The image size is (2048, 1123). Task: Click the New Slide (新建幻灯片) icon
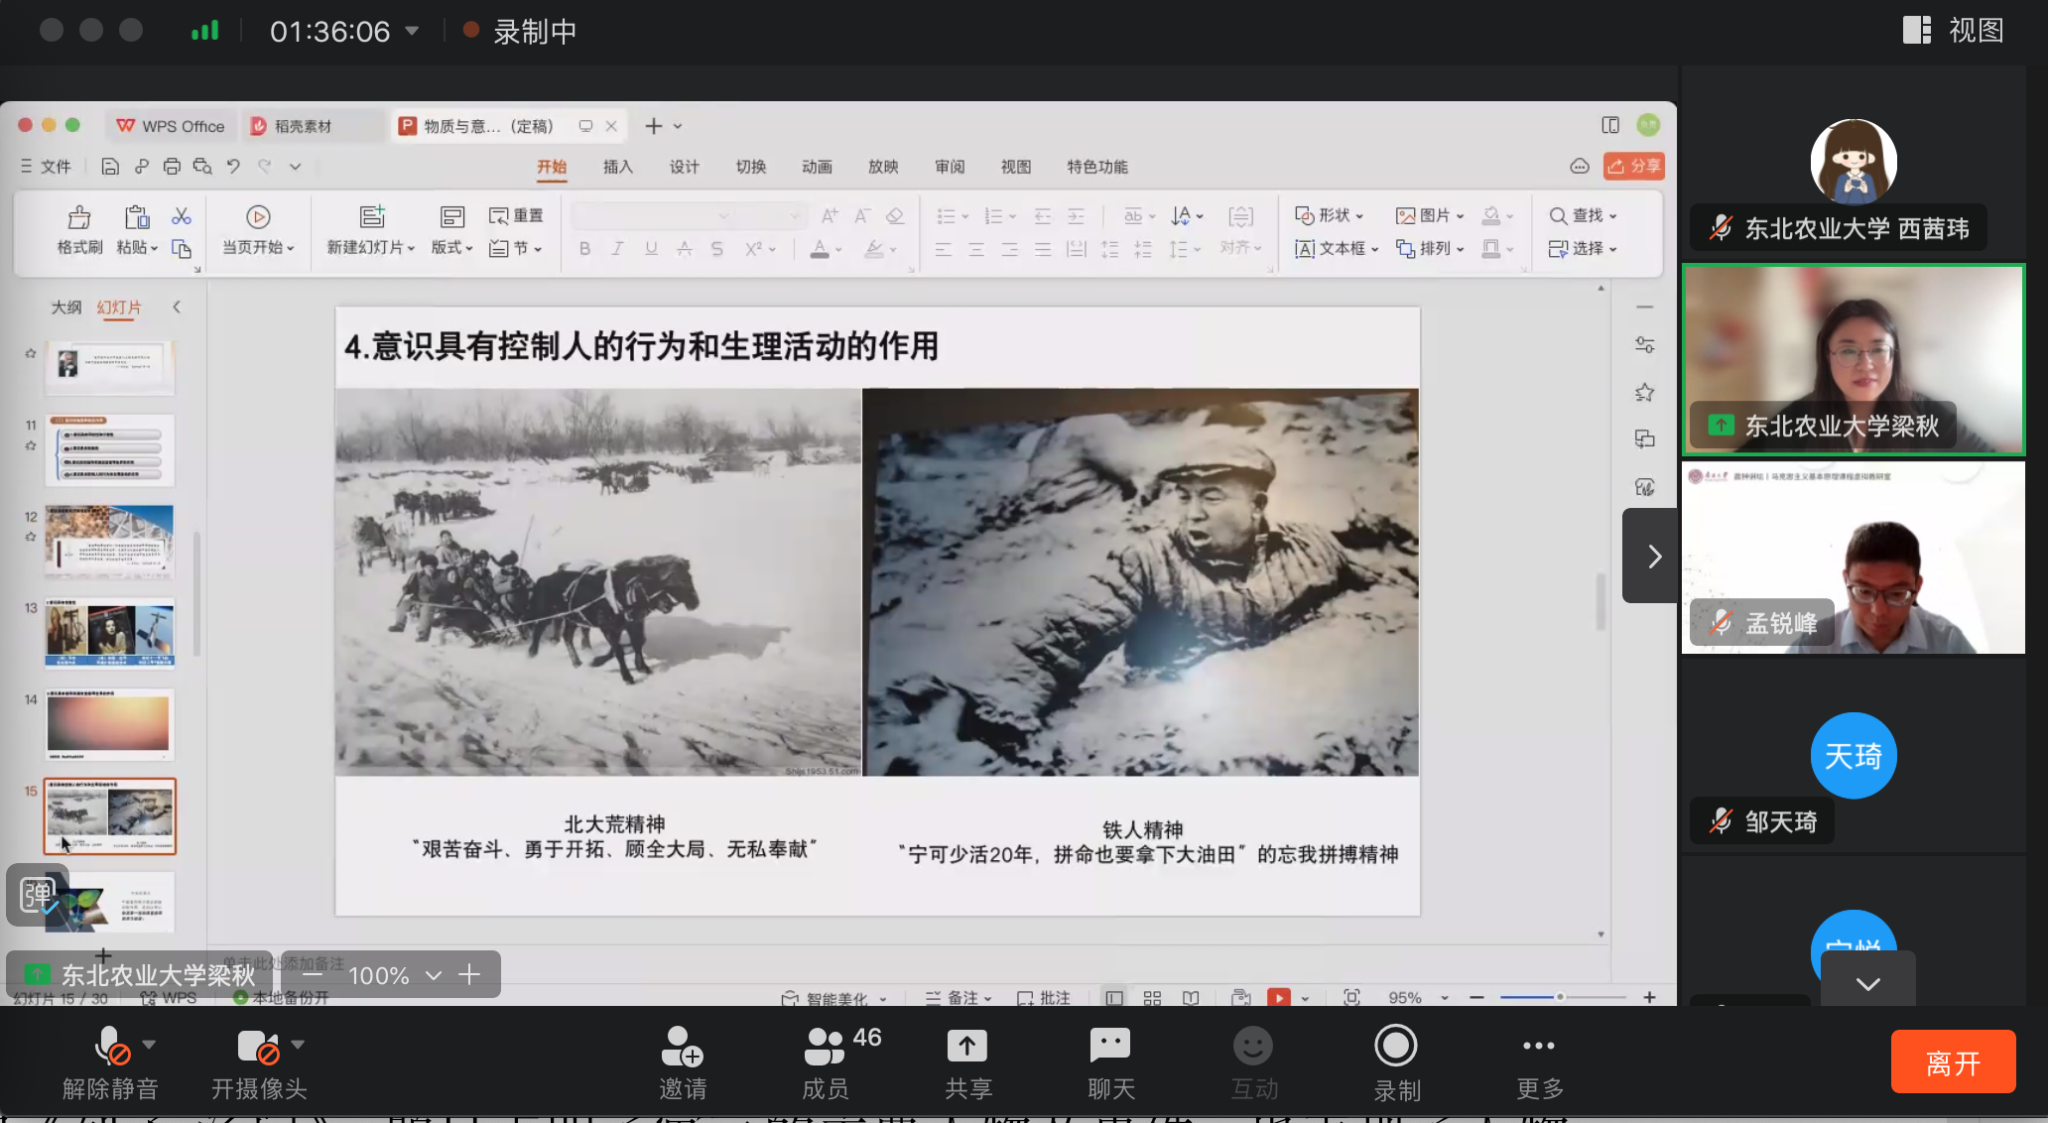click(x=371, y=218)
